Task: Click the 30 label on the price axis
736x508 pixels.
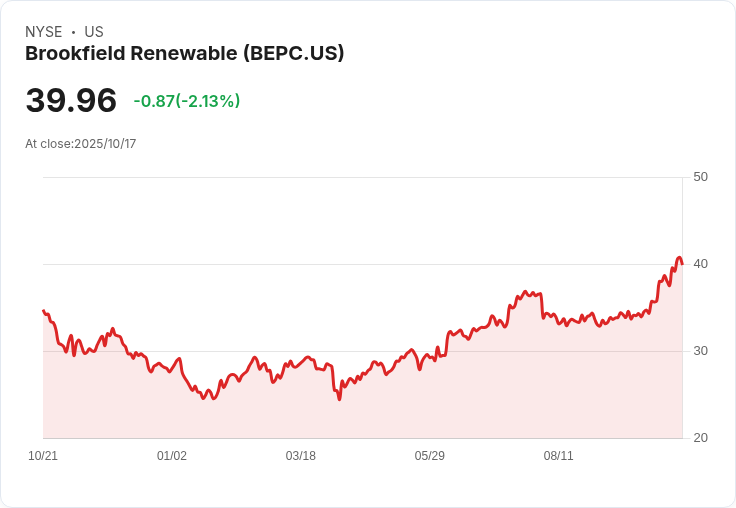Action: click(700, 351)
